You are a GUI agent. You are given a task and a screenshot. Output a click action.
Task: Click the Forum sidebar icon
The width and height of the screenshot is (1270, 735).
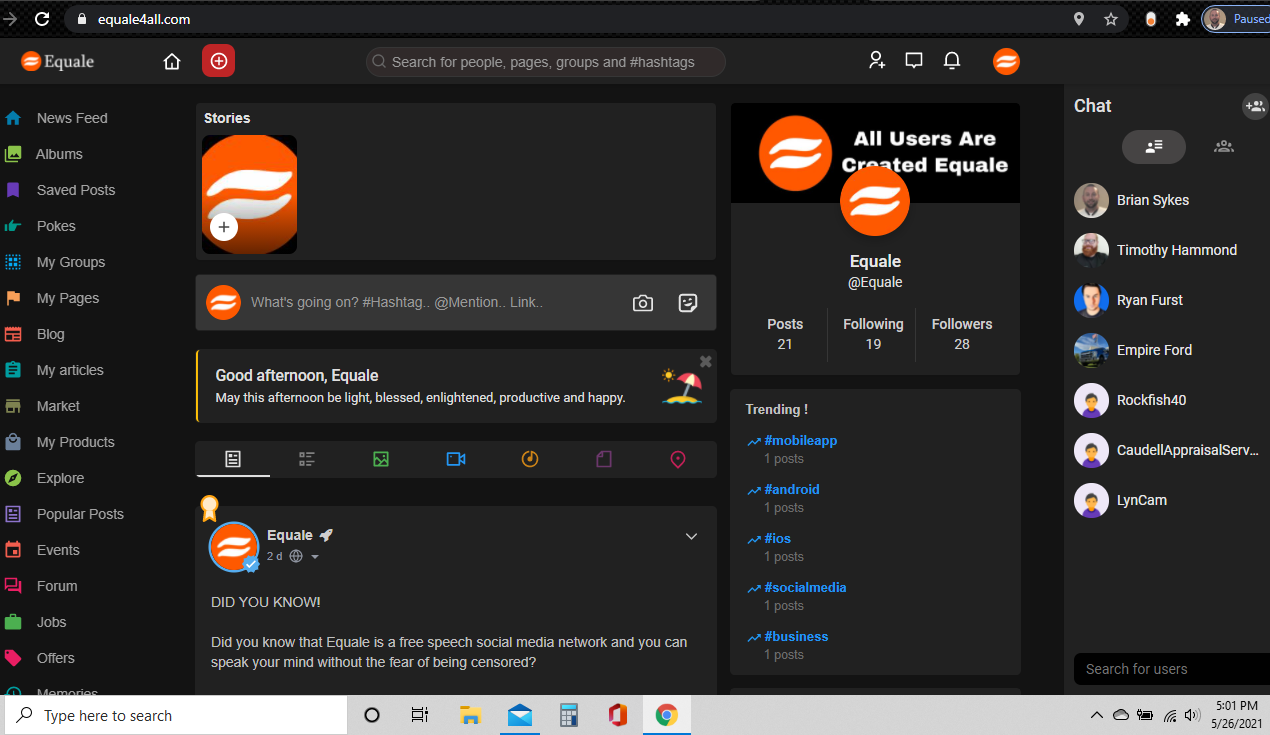click(13, 586)
